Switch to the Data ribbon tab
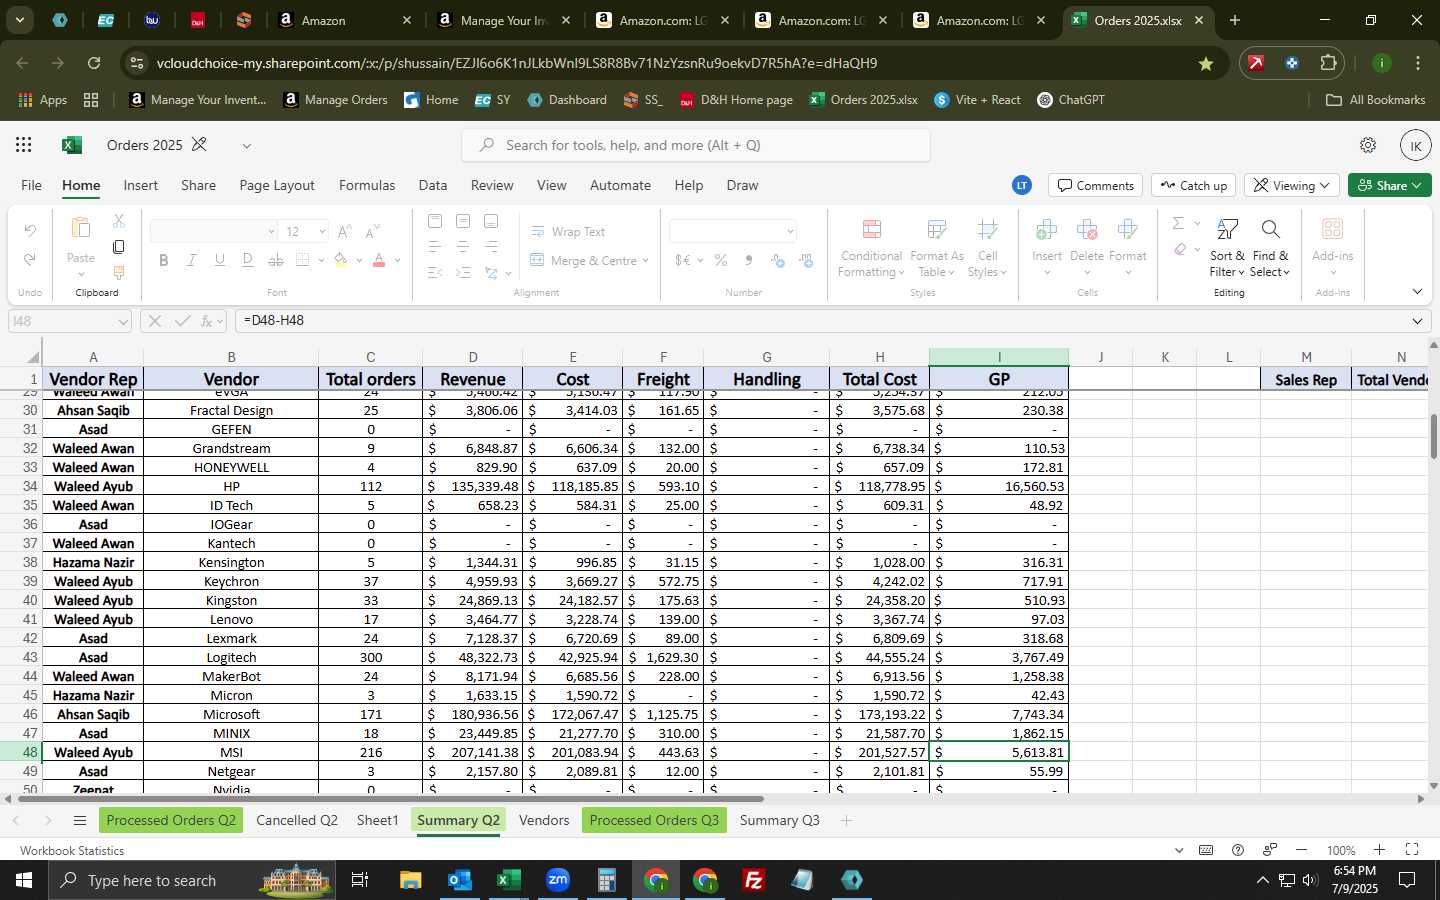The image size is (1440, 900). (x=433, y=185)
